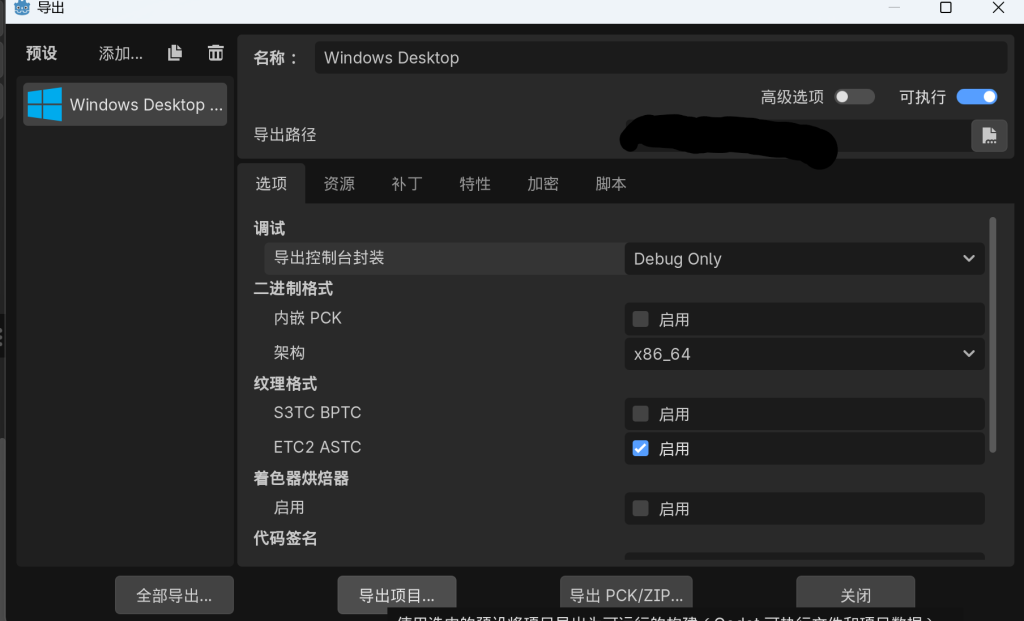Click the Godot icon in title bar
Screen dimensions: 1024x621
(21, 8)
